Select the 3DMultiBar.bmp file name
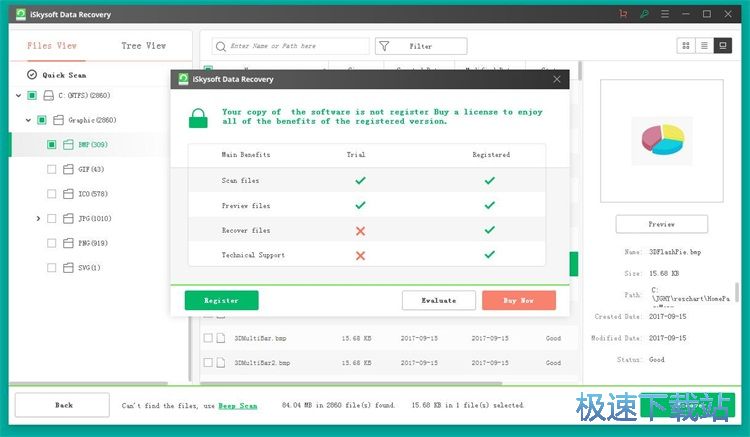 (x=260, y=338)
